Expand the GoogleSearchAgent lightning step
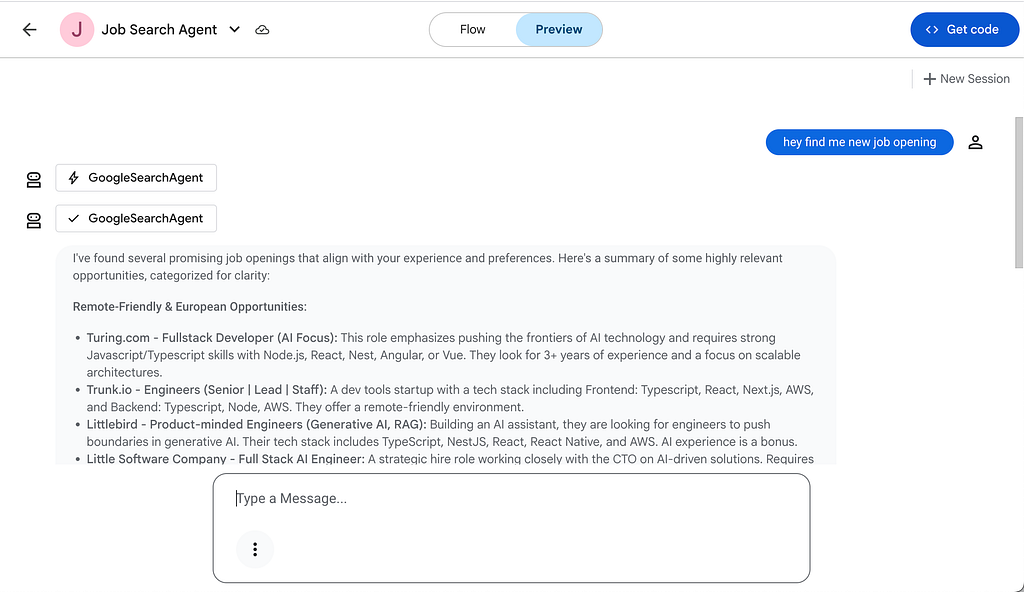The height and width of the screenshot is (592, 1024). (136, 178)
